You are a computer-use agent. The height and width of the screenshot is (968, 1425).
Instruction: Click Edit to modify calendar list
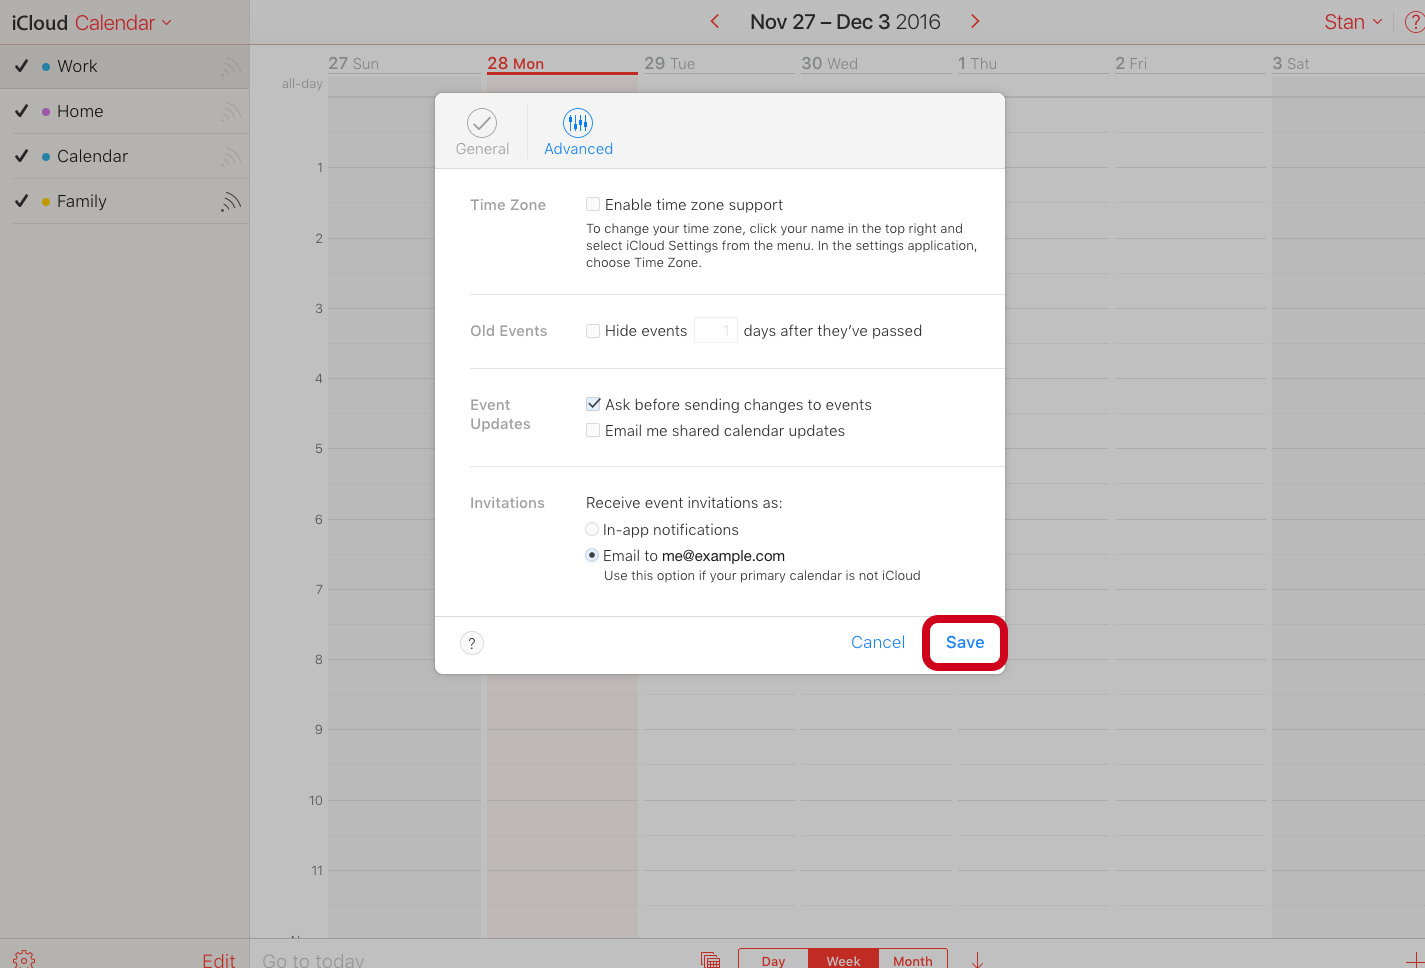point(218,958)
